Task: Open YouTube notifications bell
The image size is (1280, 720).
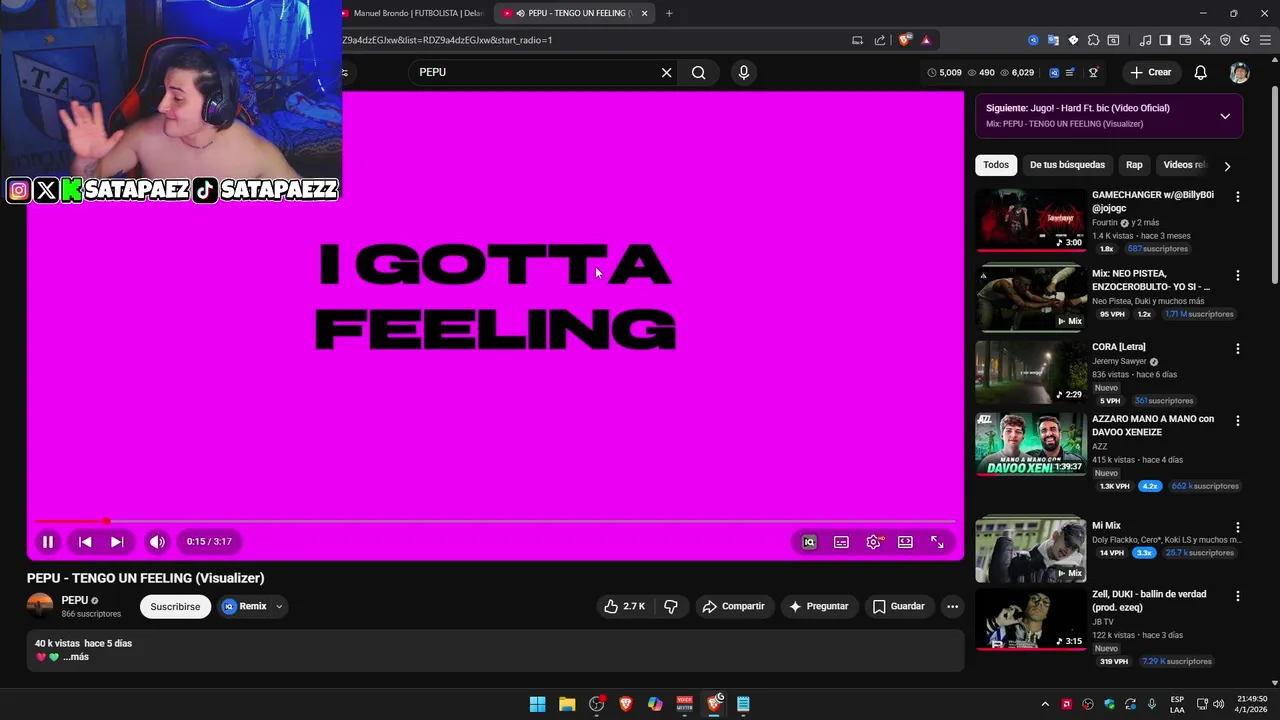Action: tap(1200, 72)
